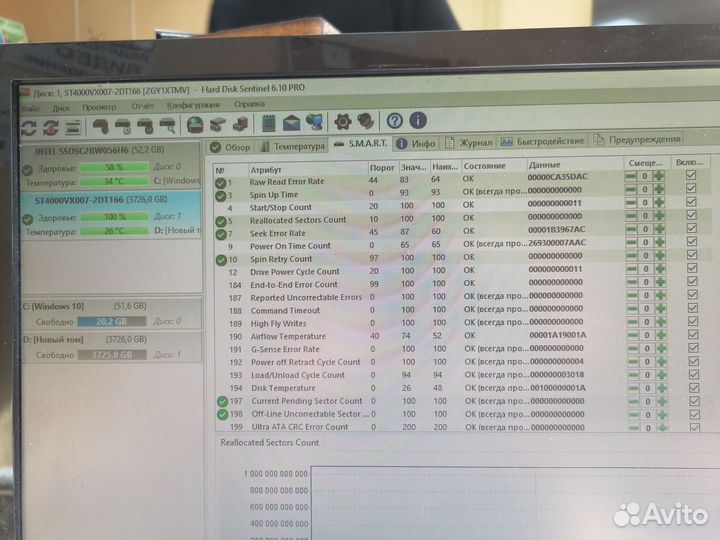Viewport: 720px width, 540px height.
Task: Click green plus in Spin Up Time row
Action: 659,189
